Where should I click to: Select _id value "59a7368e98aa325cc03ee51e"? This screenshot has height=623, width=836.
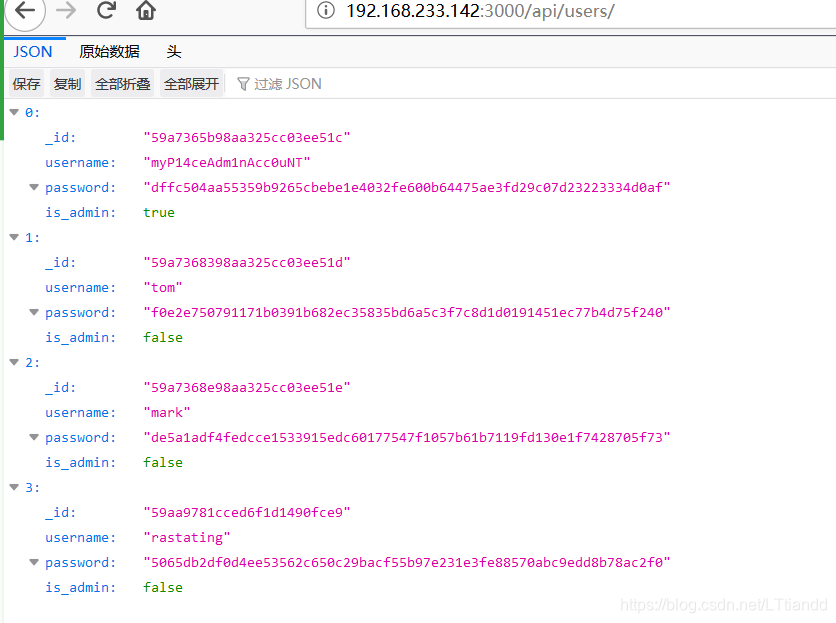pyautogui.click(x=247, y=388)
